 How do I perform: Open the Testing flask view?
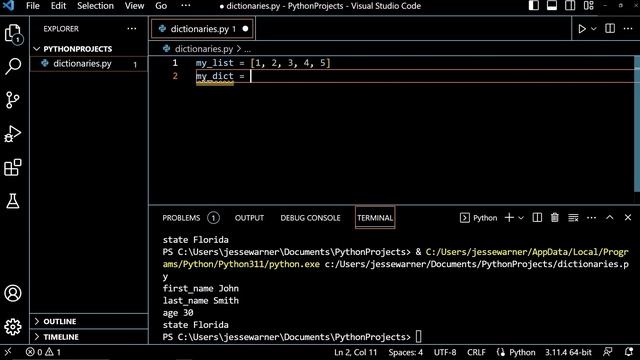pyautogui.click(x=13, y=201)
